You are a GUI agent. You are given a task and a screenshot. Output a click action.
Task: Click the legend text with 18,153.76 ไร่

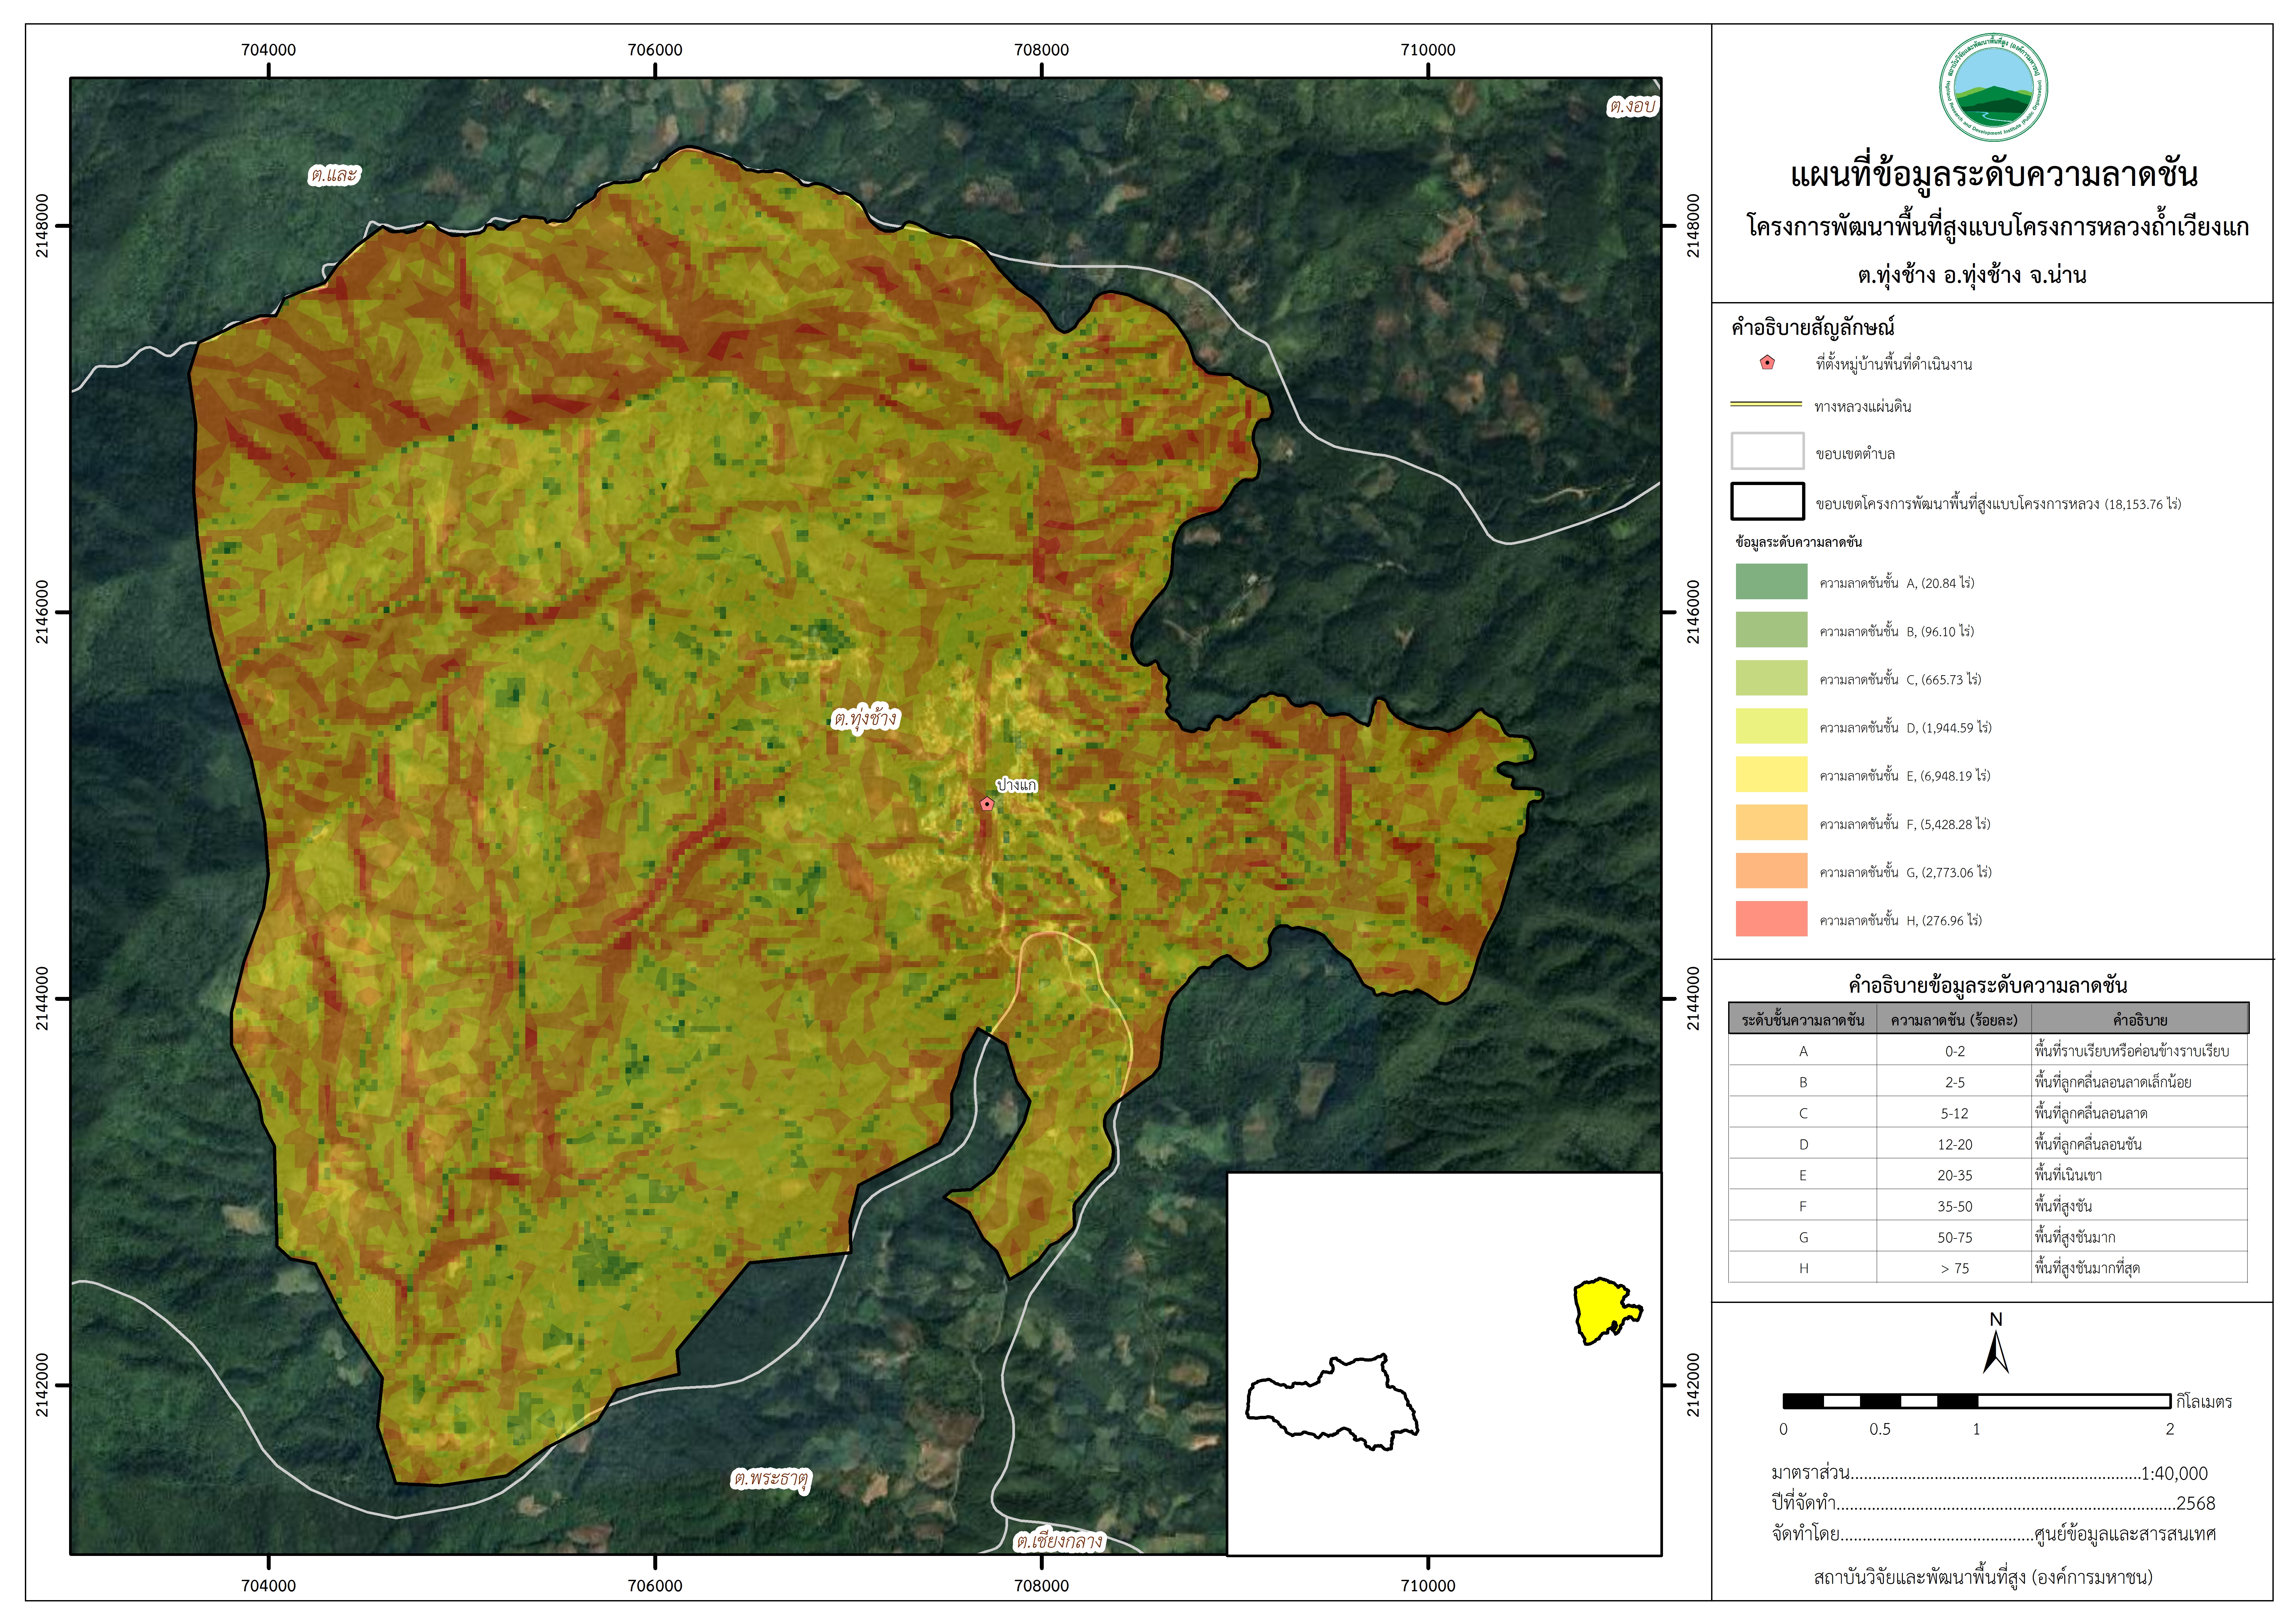[x=1998, y=504]
